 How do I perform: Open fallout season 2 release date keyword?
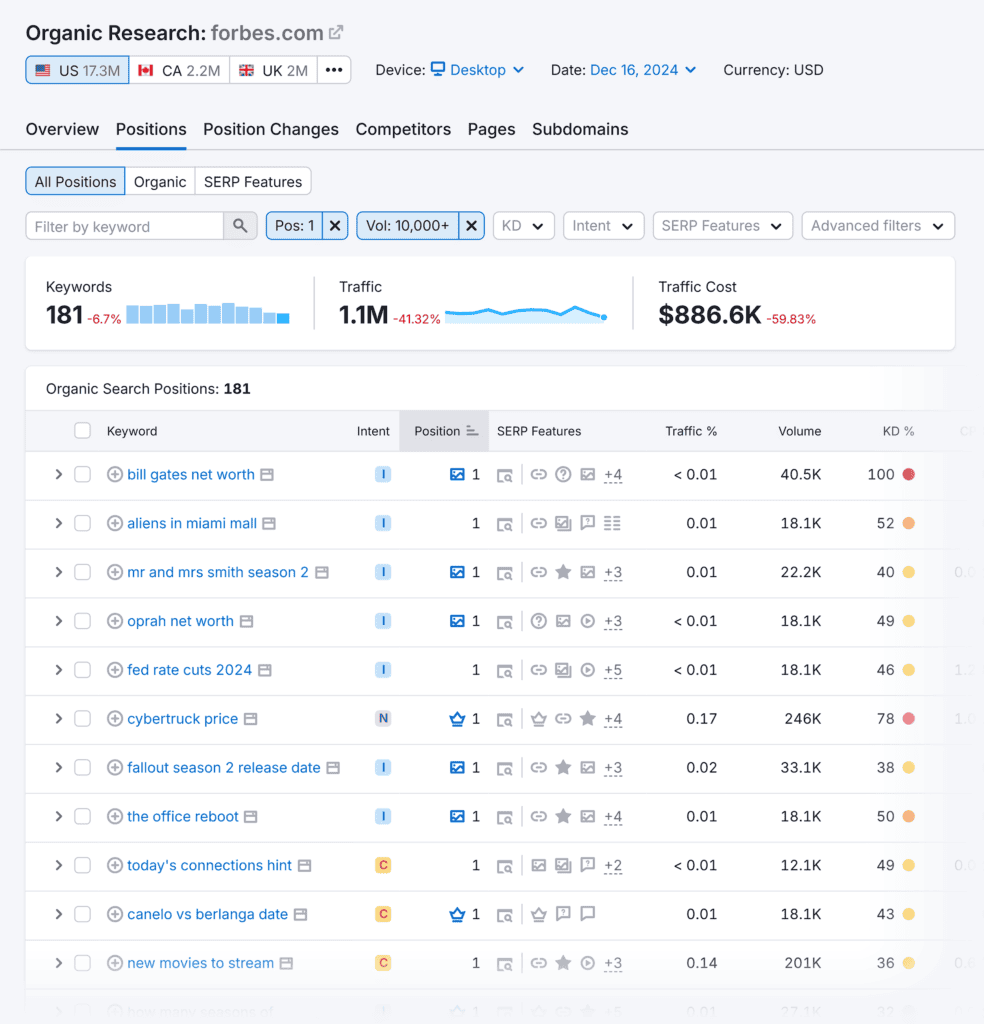tap(223, 768)
